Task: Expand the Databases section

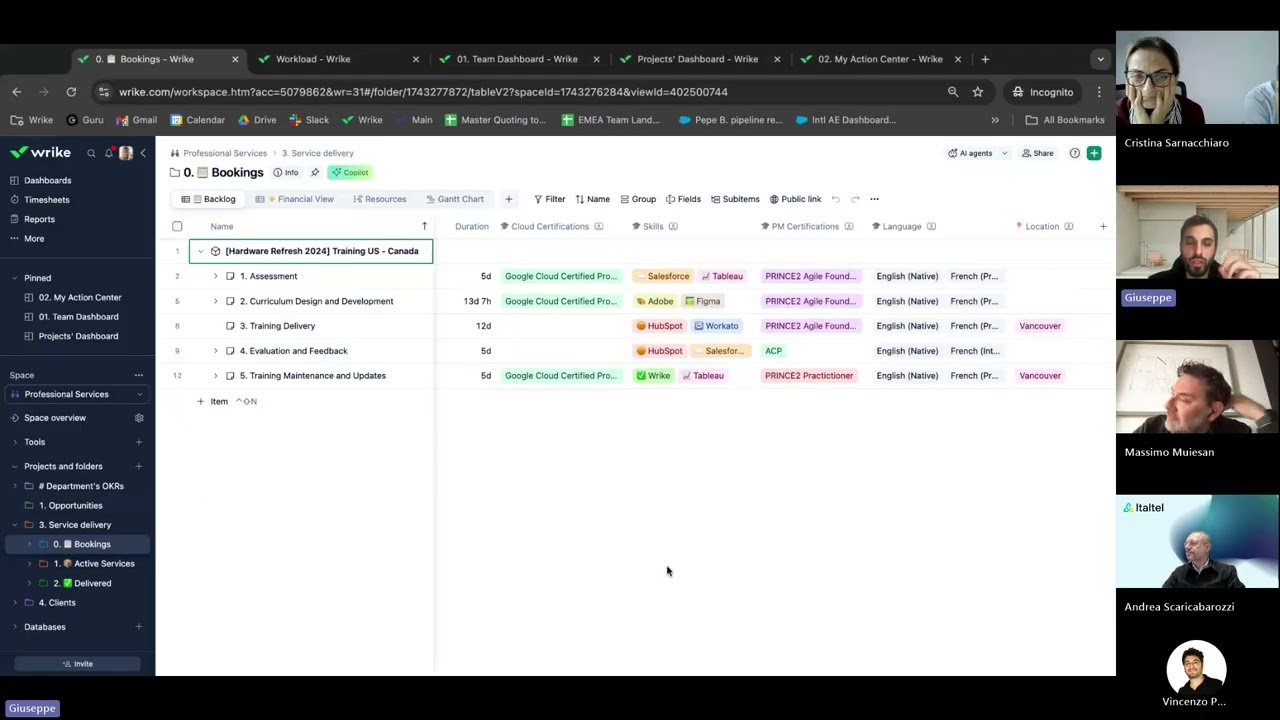Action: click(x=15, y=627)
